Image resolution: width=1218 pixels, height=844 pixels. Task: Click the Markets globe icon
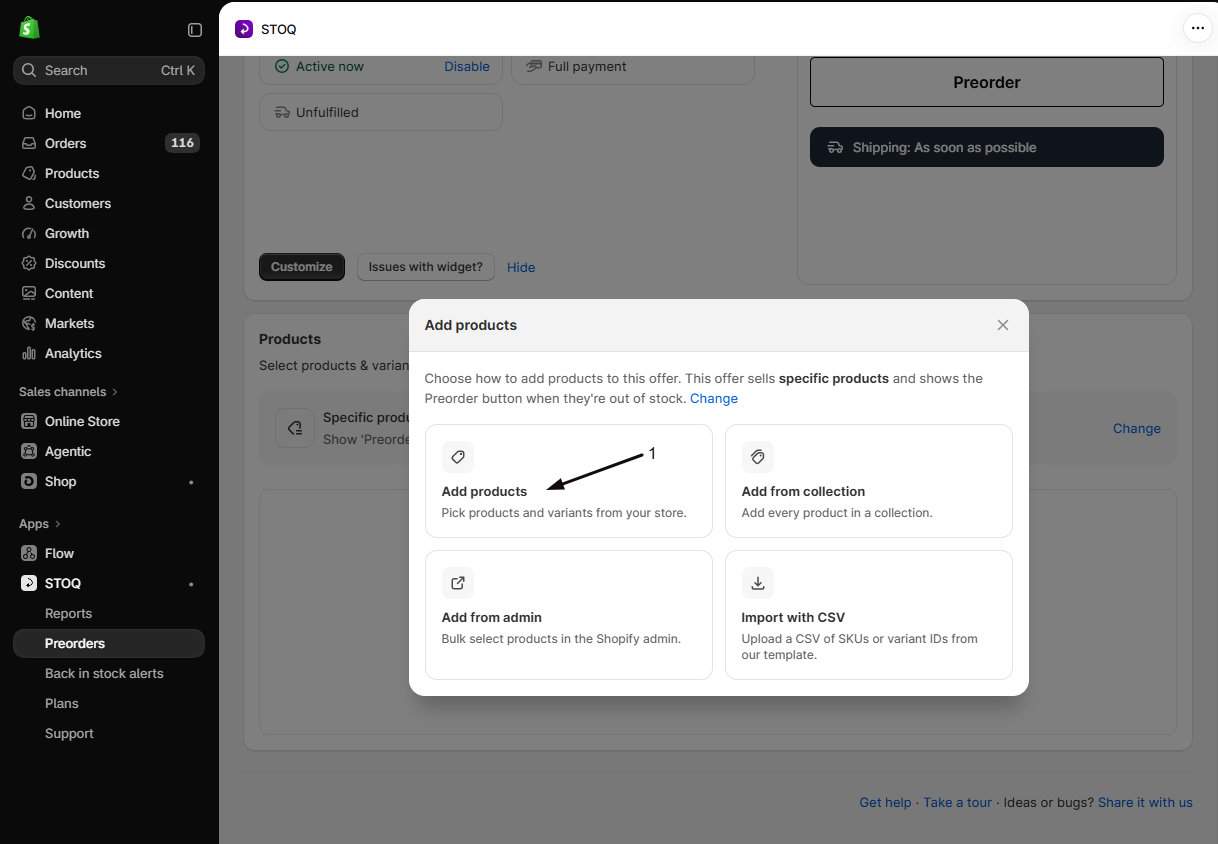click(29, 323)
